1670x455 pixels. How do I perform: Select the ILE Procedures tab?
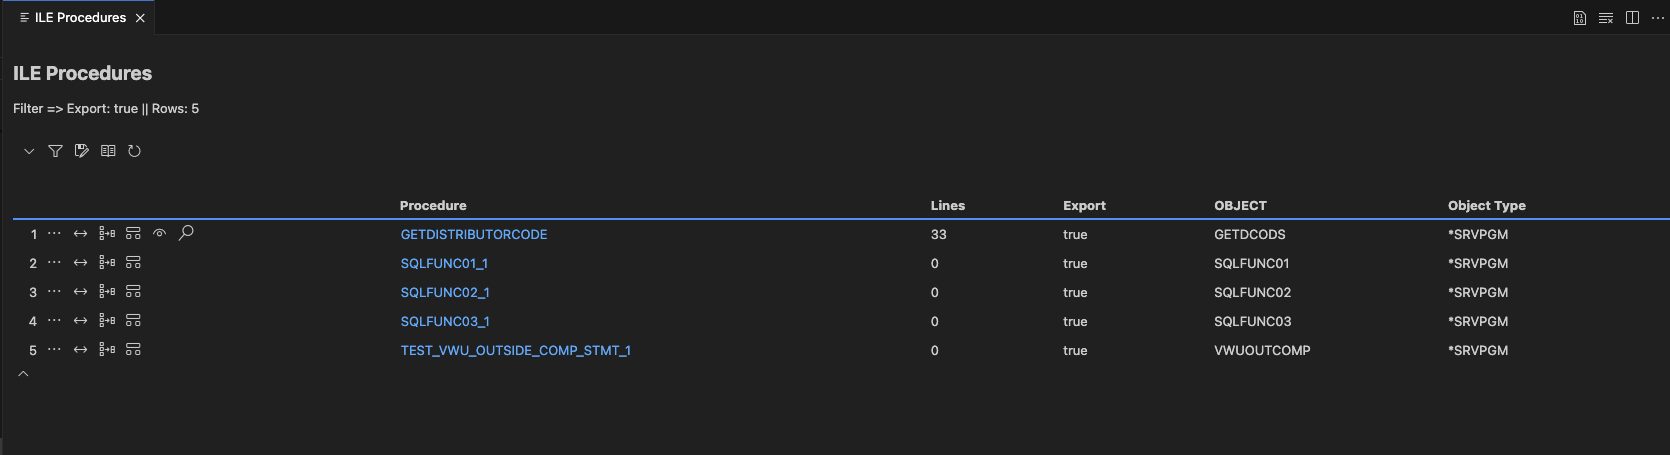pos(80,18)
